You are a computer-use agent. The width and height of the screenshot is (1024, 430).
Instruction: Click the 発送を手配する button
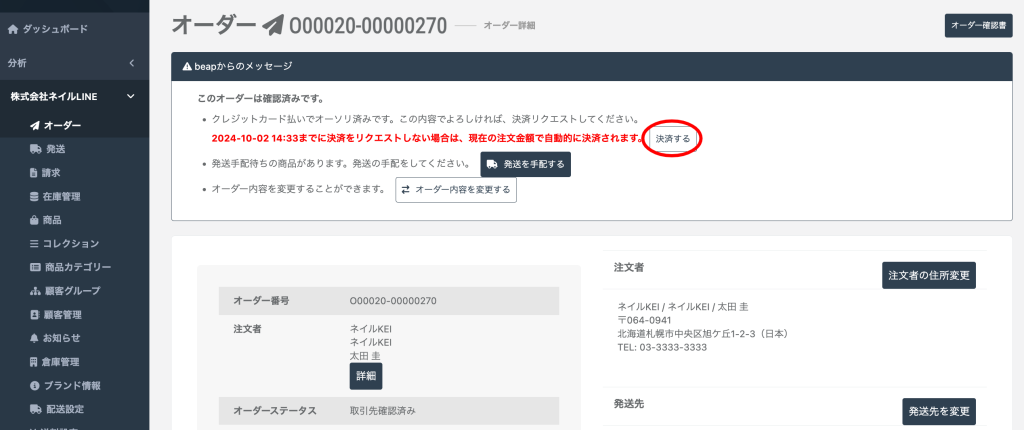point(525,164)
